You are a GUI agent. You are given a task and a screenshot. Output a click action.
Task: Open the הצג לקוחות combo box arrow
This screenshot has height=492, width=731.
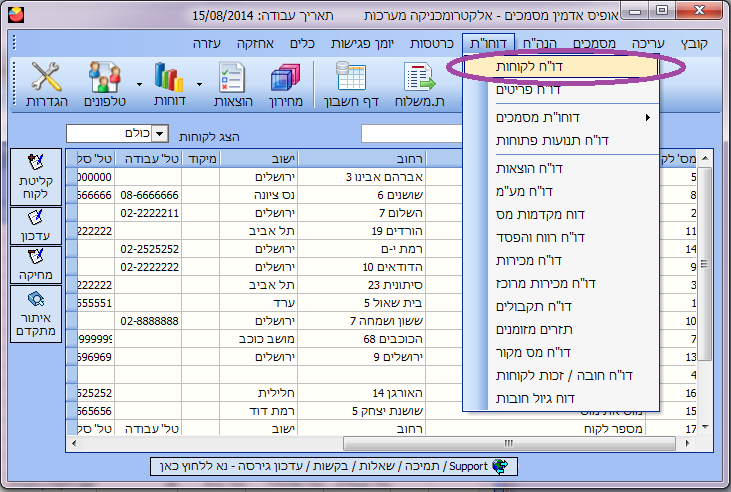coord(160,134)
